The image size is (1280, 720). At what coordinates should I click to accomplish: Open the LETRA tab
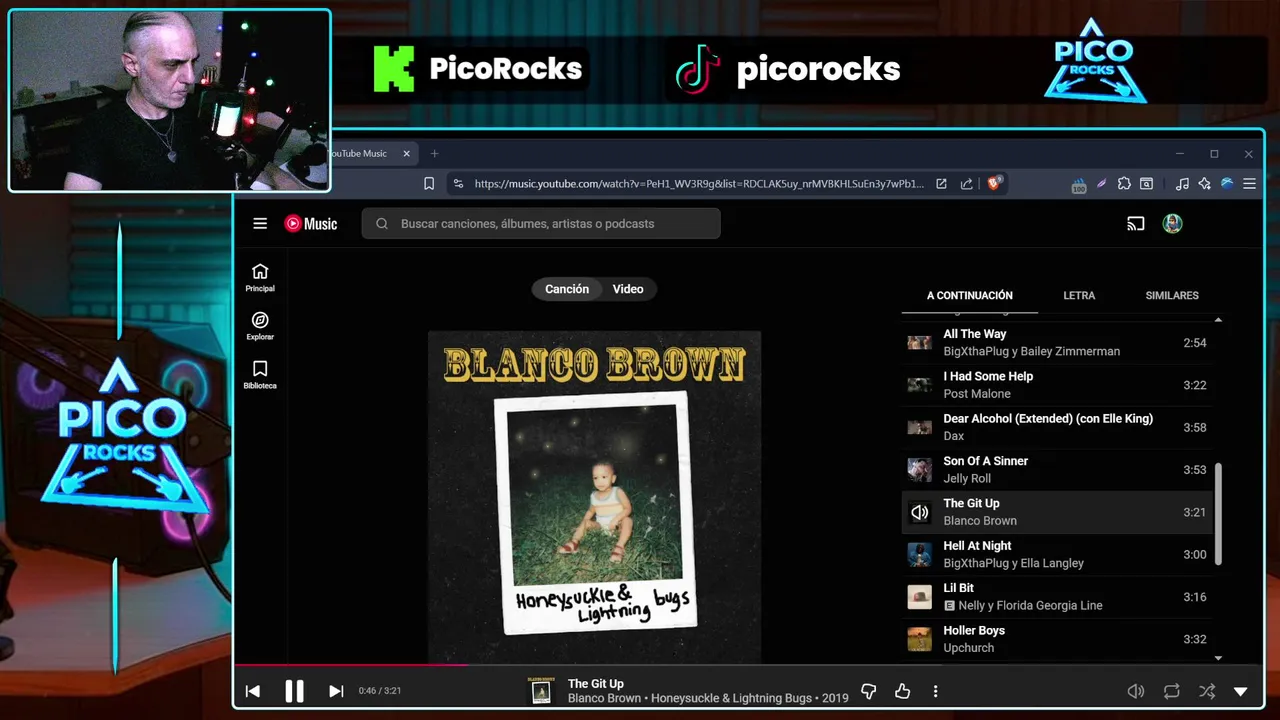[1079, 295]
